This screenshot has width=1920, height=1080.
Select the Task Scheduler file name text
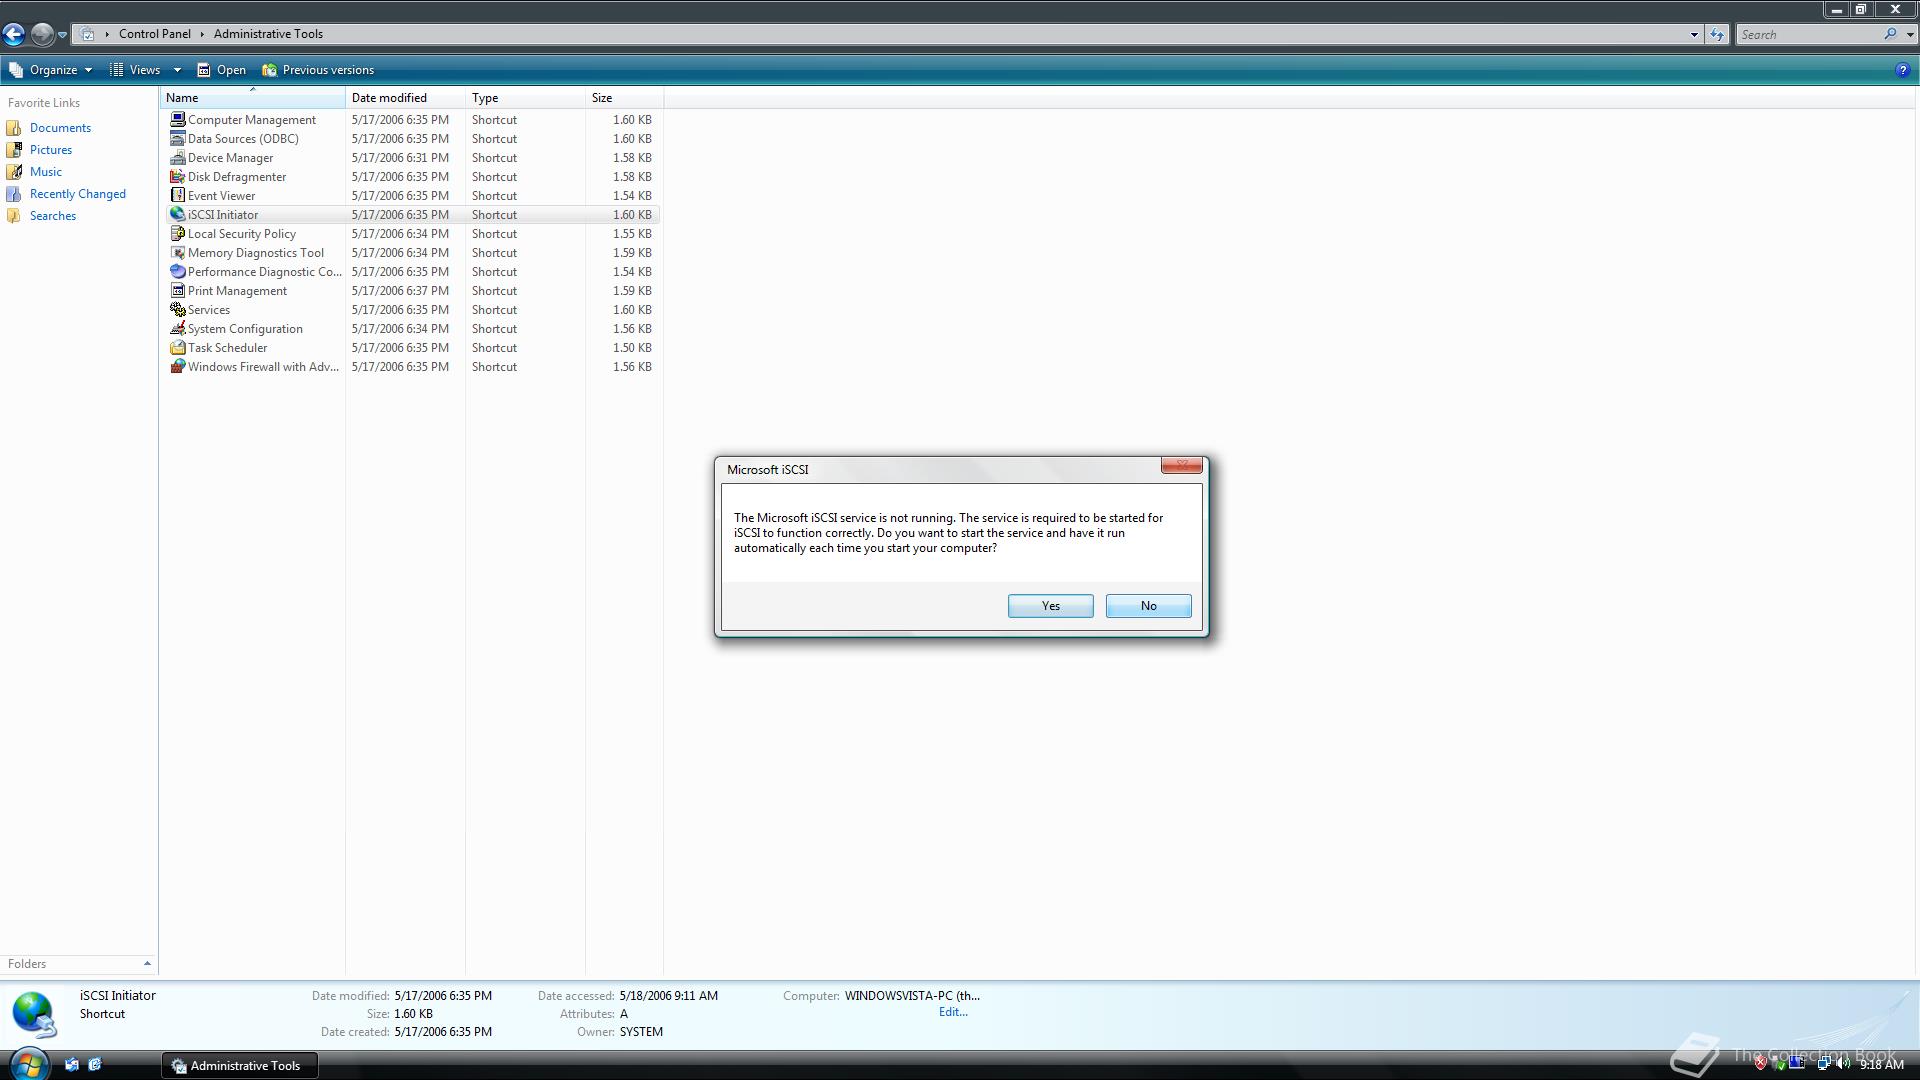pyautogui.click(x=228, y=348)
